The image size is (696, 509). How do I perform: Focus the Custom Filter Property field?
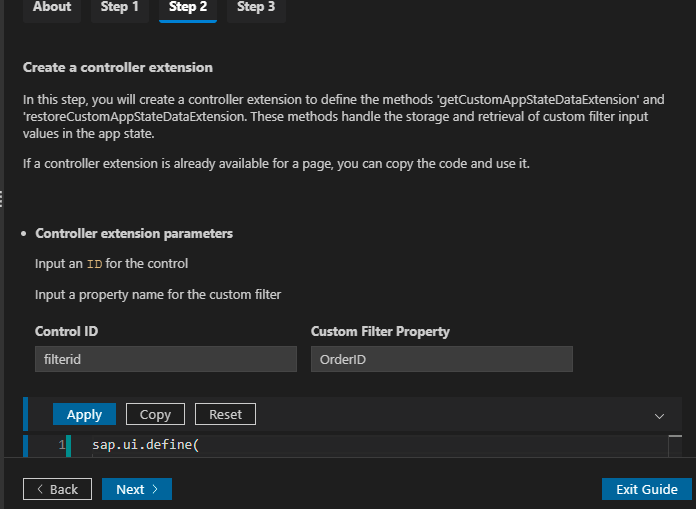(x=442, y=359)
